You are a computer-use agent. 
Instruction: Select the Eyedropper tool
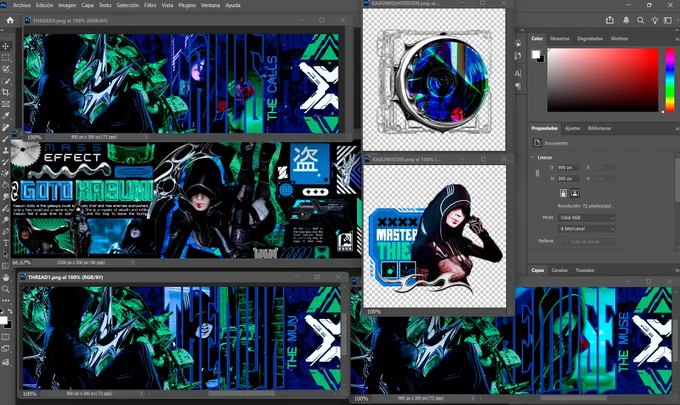(x=6, y=115)
